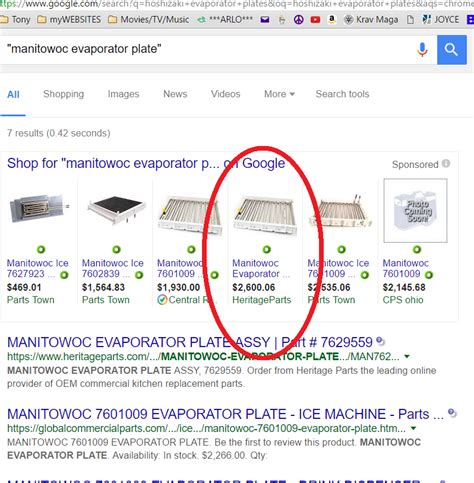Open Manitowoc Ice 7627923 product link
The height and width of the screenshot is (483, 474).
point(37,268)
